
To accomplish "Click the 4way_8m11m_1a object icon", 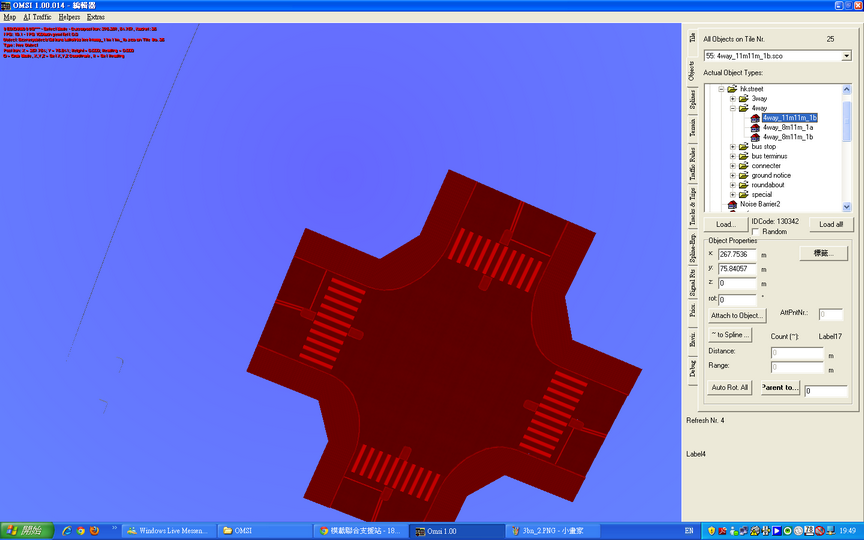I will coord(755,127).
